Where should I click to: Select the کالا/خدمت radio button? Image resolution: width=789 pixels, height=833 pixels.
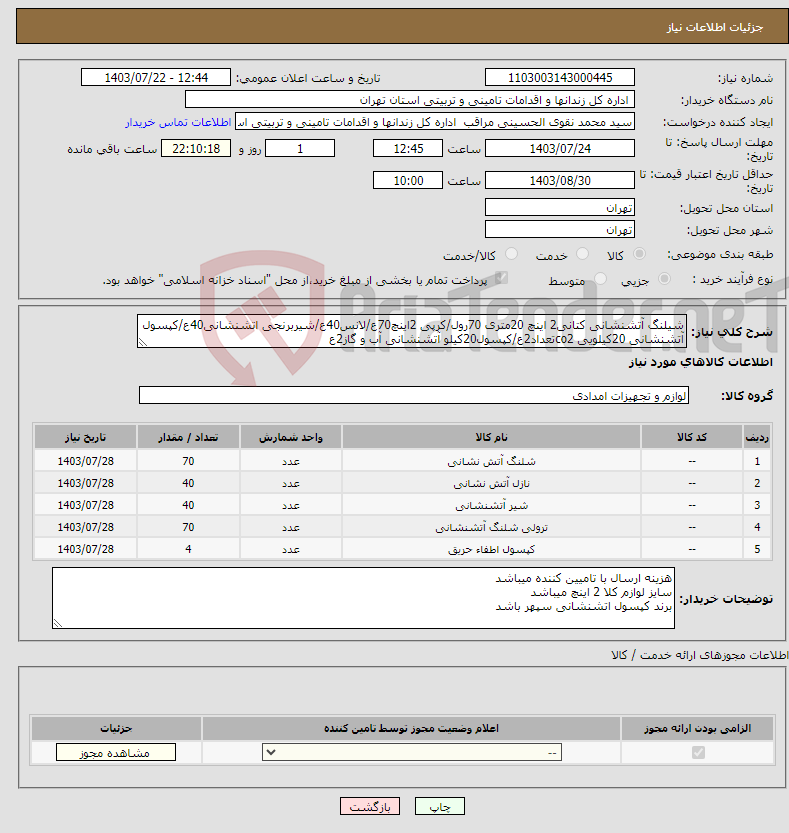pos(511,254)
